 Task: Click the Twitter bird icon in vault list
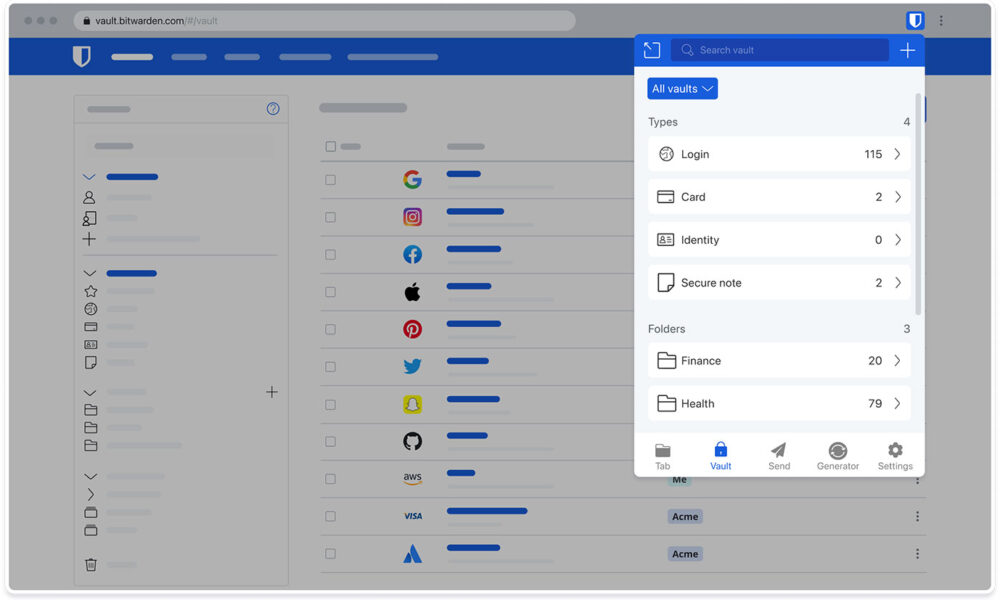click(x=413, y=367)
